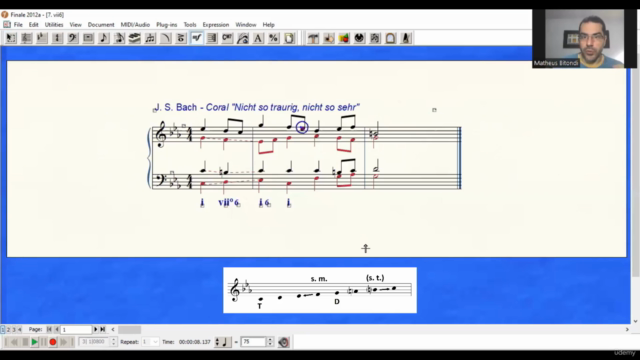Screen dimensions: 640x360
Task: Select the Text tool (letter A)
Action: click(x=258, y=38)
